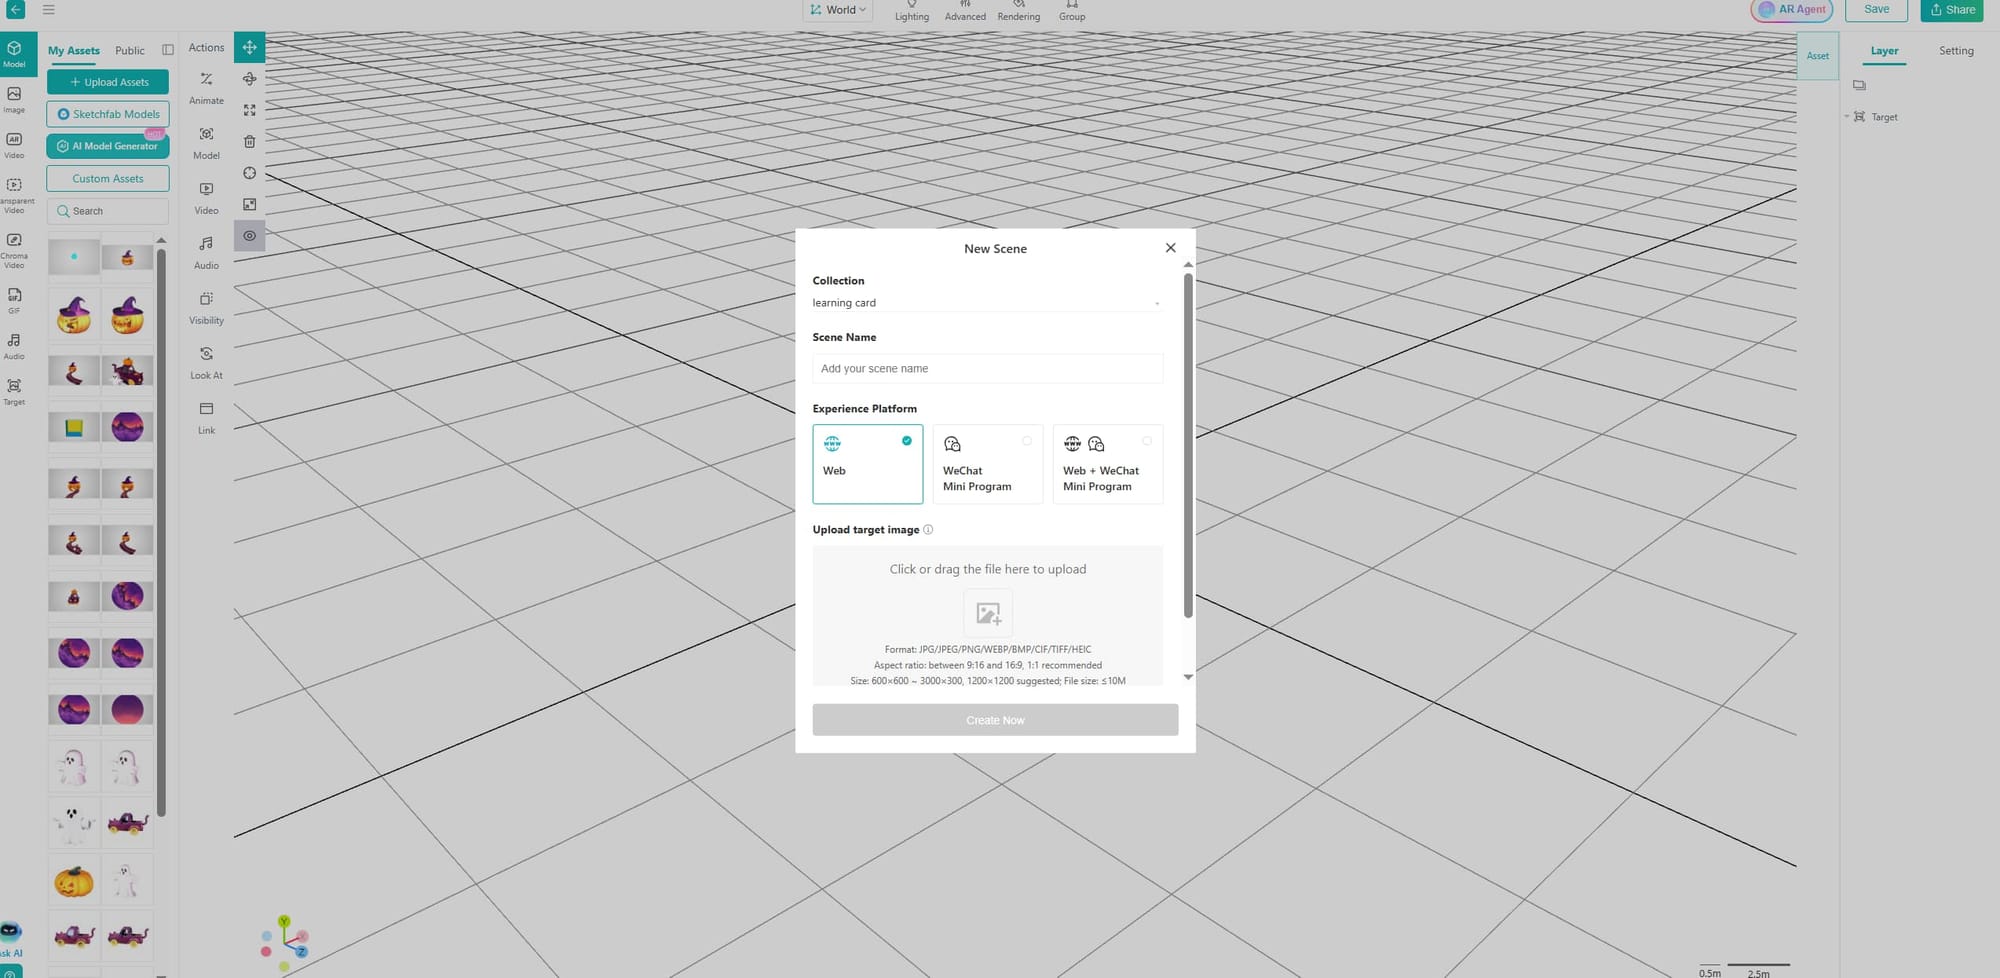Switch to the Public assets tab
2000x978 pixels.
coord(130,50)
